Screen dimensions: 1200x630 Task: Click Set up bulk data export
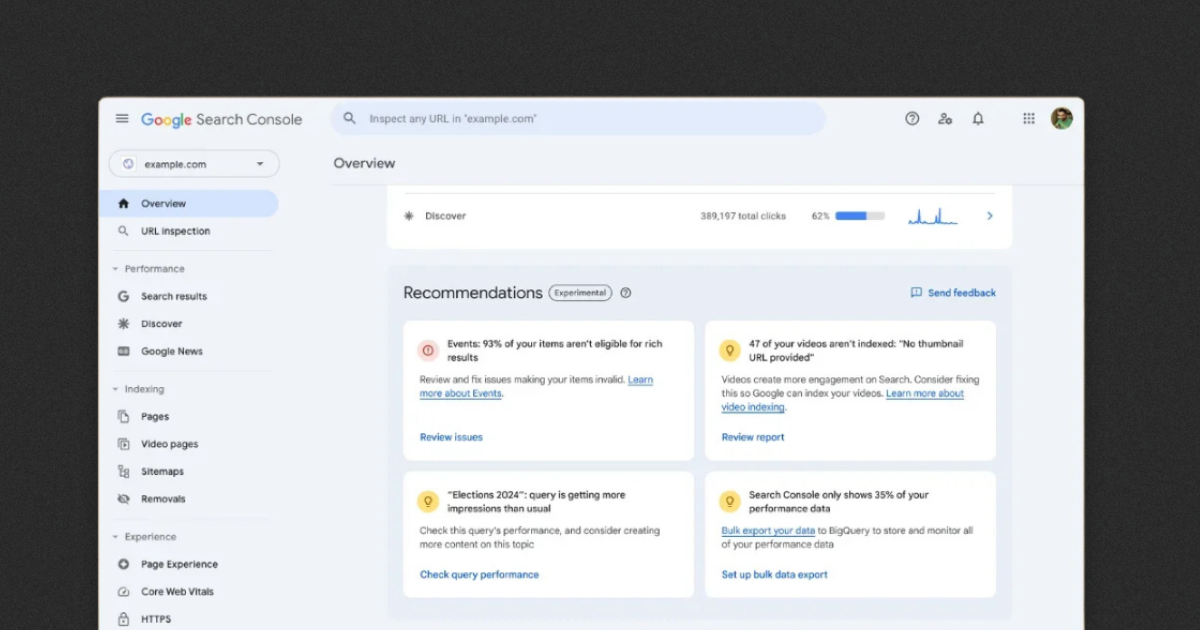775,575
